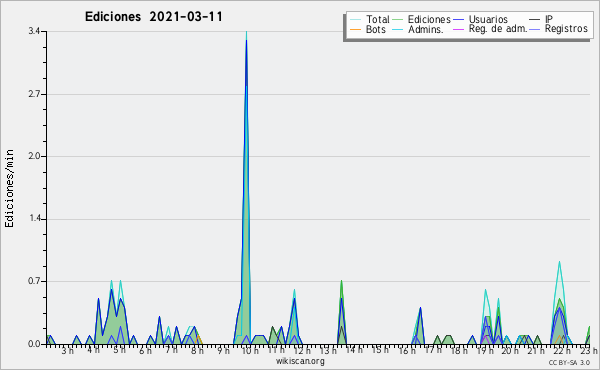Click the '12 h' x-axis label
Screen dimensions: 600x370
coord(302,350)
